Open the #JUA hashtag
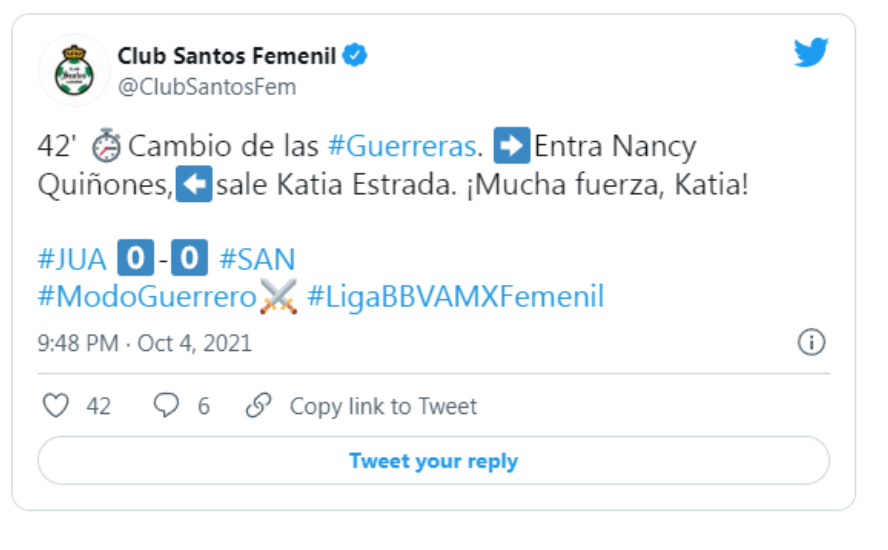 (x=72, y=259)
